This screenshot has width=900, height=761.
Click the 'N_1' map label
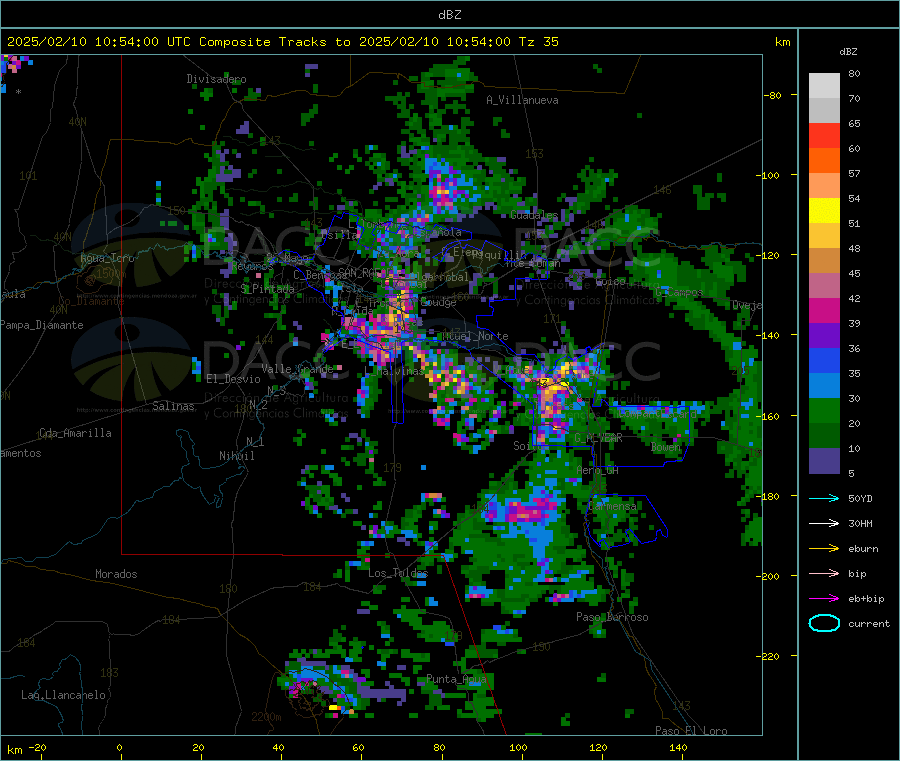pos(255,441)
